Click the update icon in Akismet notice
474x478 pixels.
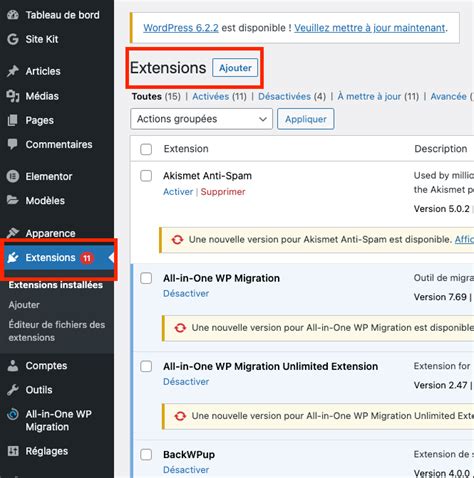(177, 240)
